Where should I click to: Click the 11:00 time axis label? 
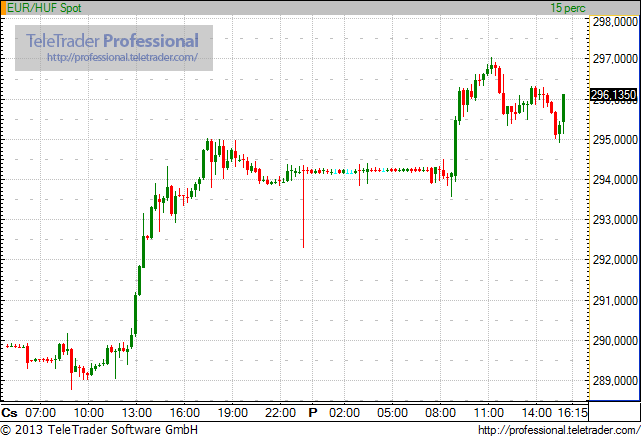[489, 413]
